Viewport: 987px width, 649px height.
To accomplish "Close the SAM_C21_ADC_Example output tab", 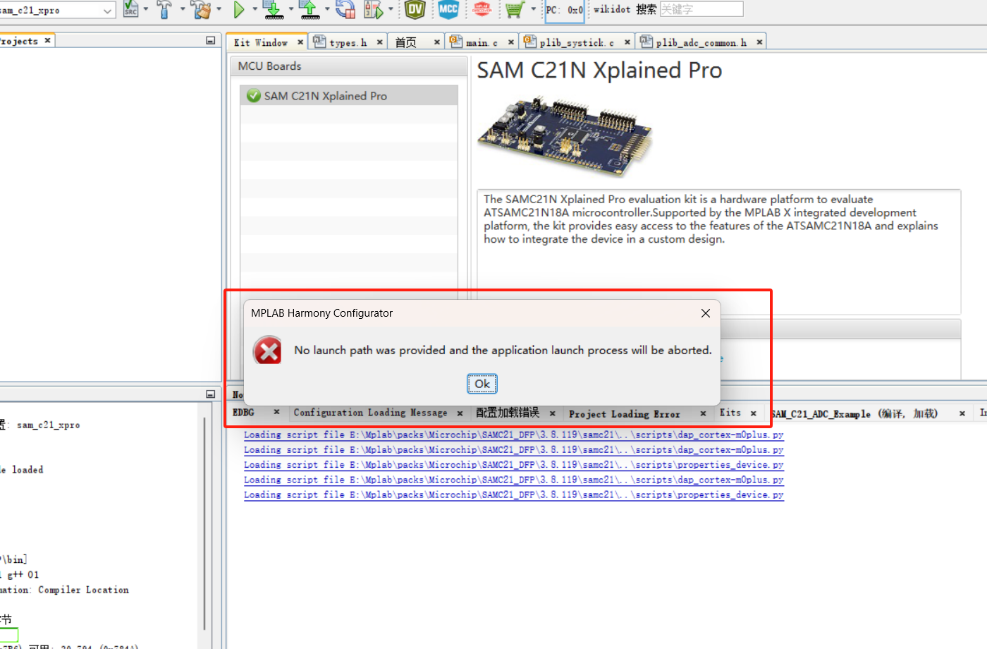I will [x=962, y=413].
